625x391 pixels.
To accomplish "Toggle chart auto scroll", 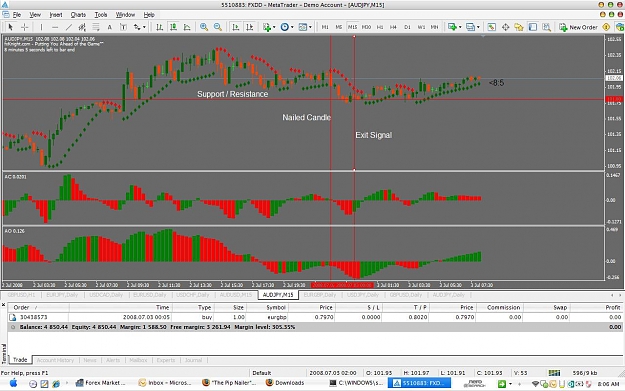I will [x=236, y=27].
